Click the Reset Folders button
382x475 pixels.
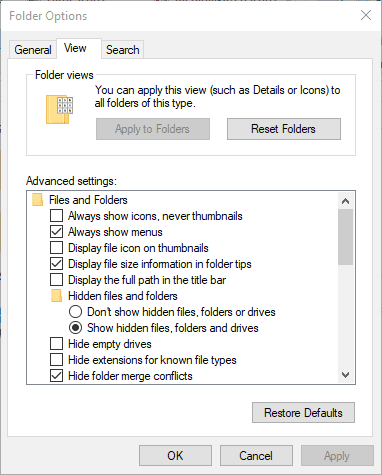284,129
